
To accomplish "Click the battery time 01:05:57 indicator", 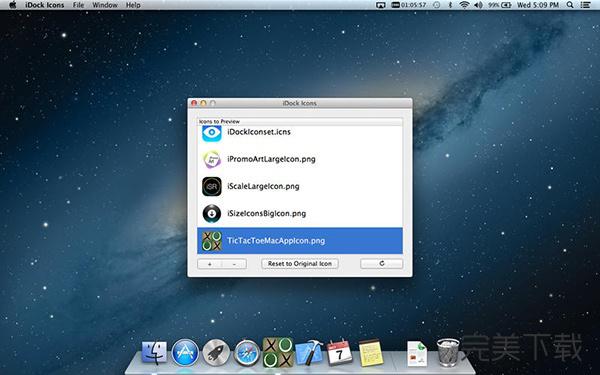I will (x=409, y=5).
